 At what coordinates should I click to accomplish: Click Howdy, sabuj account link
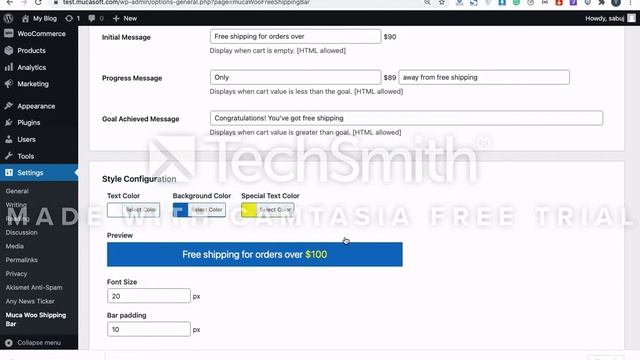tap(604, 18)
